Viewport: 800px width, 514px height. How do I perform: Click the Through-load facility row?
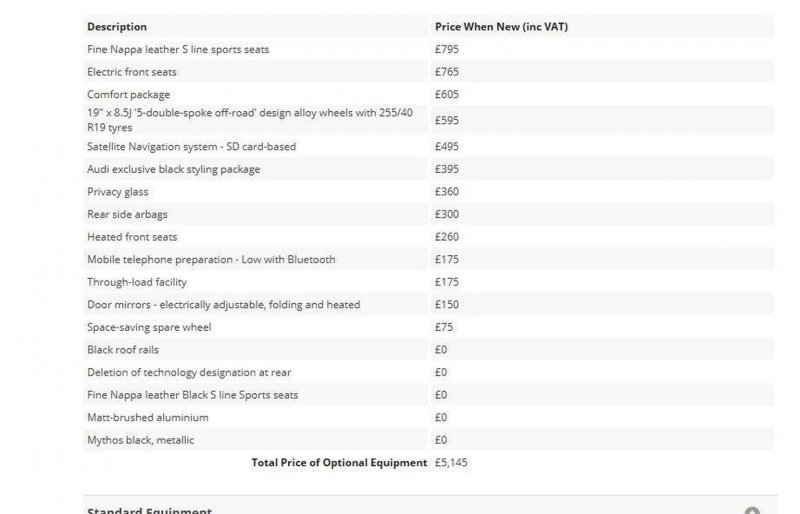point(429,282)
